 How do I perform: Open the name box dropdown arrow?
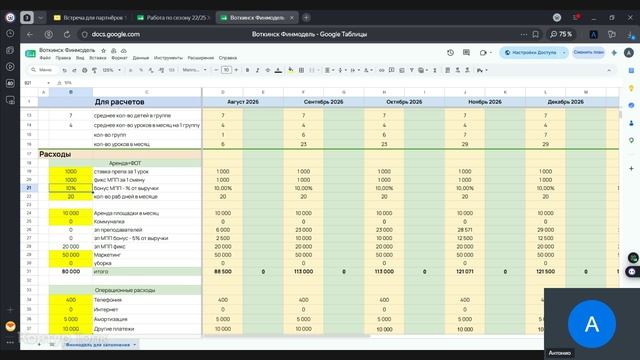[x=49, y=83]
